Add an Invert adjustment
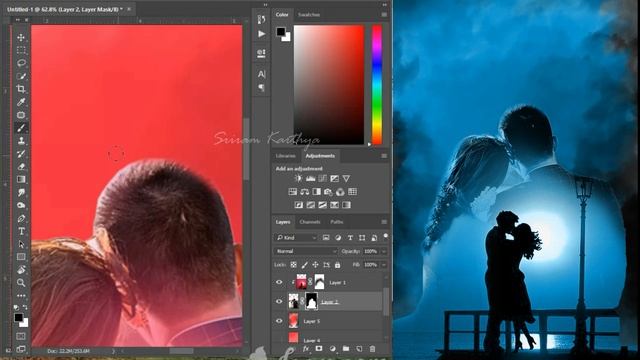 click(x=298, y=205)
